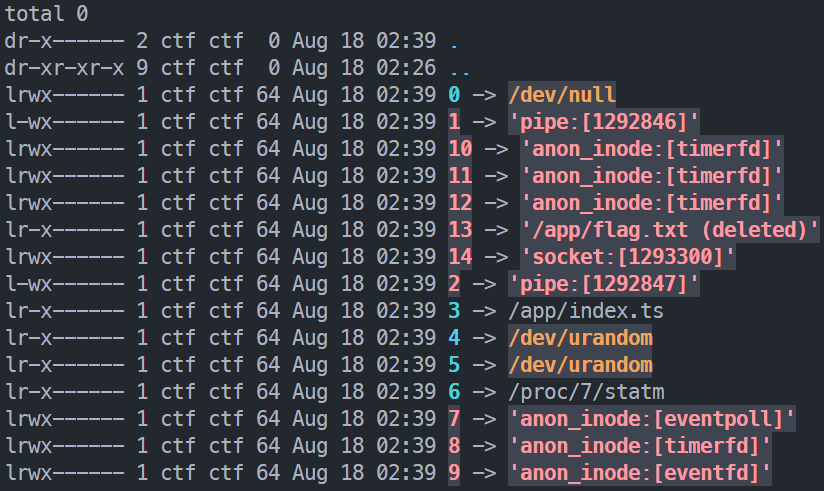The height and width of the screenshot is (491, 824).
Task: Click timerfd entry for descriptor 12
Action: [x=652, y=203]
